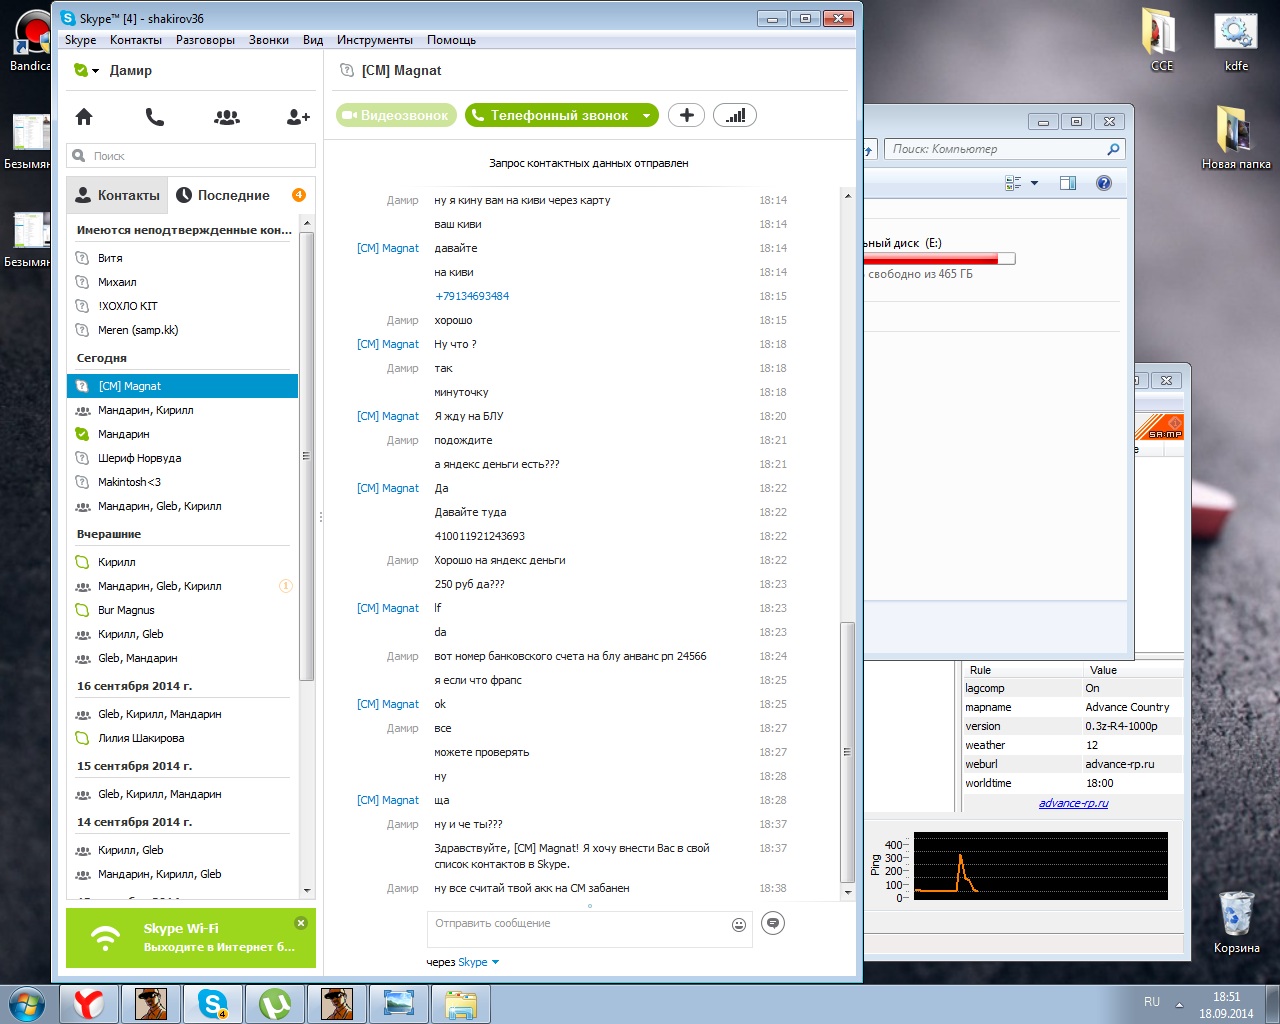Open the 'через Skype' send-via dropdown
Screen dimensions: 1280x1024
point(478,962)
